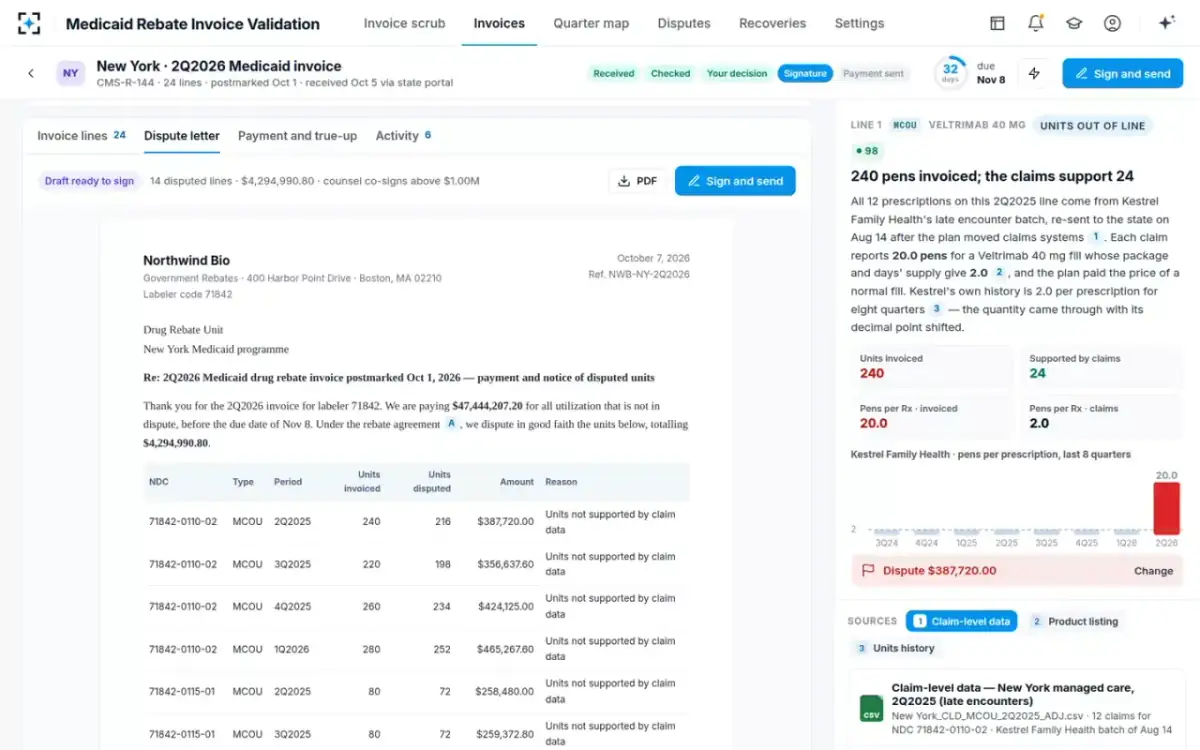1200x750 pixels.
Task: Open citation 1 in explanation text
Action: (1096, 237)
